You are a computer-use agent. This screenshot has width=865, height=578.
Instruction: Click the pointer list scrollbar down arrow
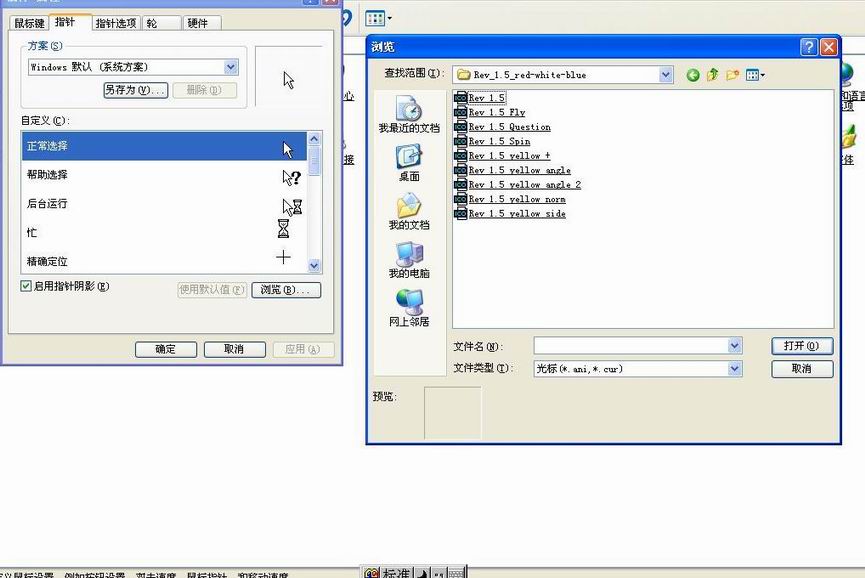(314, 266)
